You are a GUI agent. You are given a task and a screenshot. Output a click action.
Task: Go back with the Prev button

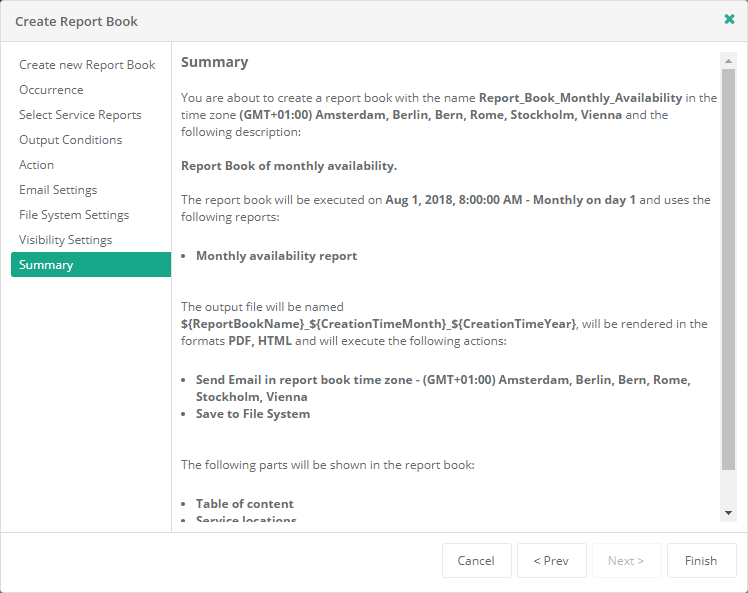click(551, 561)
